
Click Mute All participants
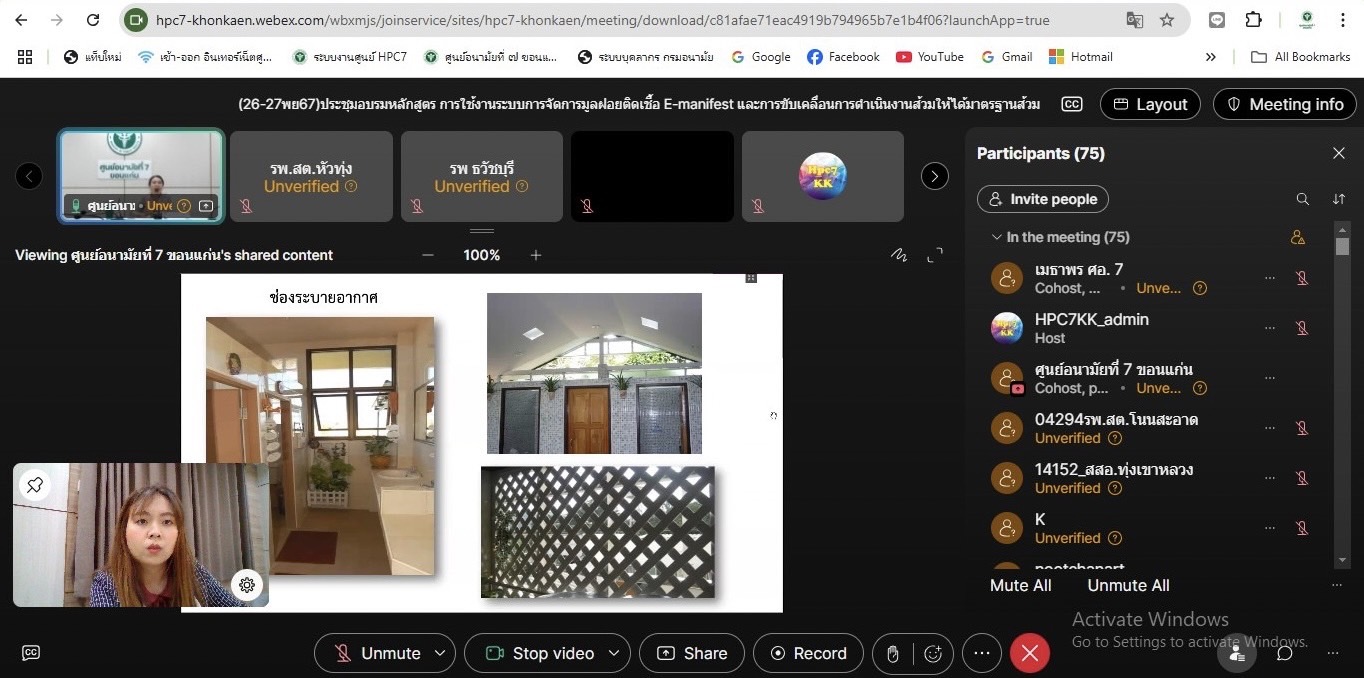pos(1020,585)
